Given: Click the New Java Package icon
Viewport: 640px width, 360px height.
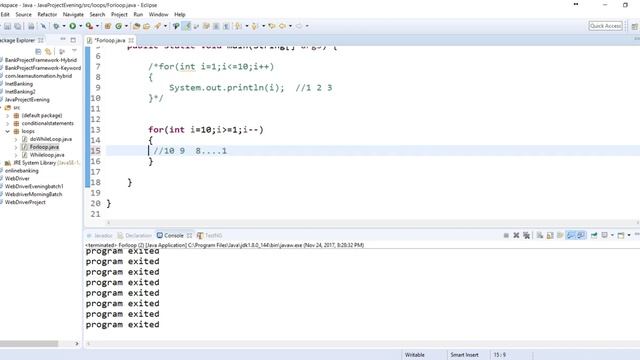Looking at the screenshot, I should 108,26.
